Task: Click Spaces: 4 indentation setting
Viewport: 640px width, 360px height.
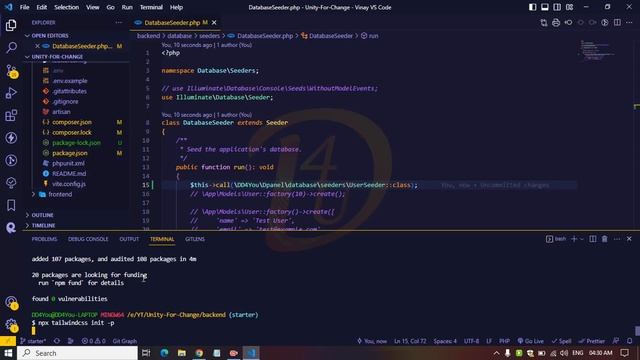Action: pos(445,341)
